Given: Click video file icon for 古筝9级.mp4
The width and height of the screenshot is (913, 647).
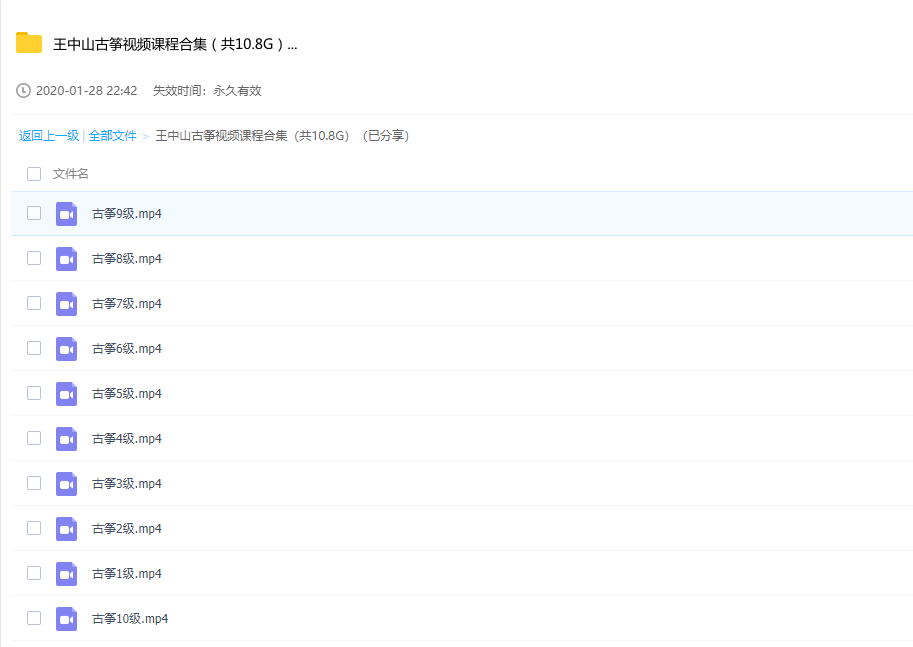Looking at the screenshot, I should pos(66,214).
